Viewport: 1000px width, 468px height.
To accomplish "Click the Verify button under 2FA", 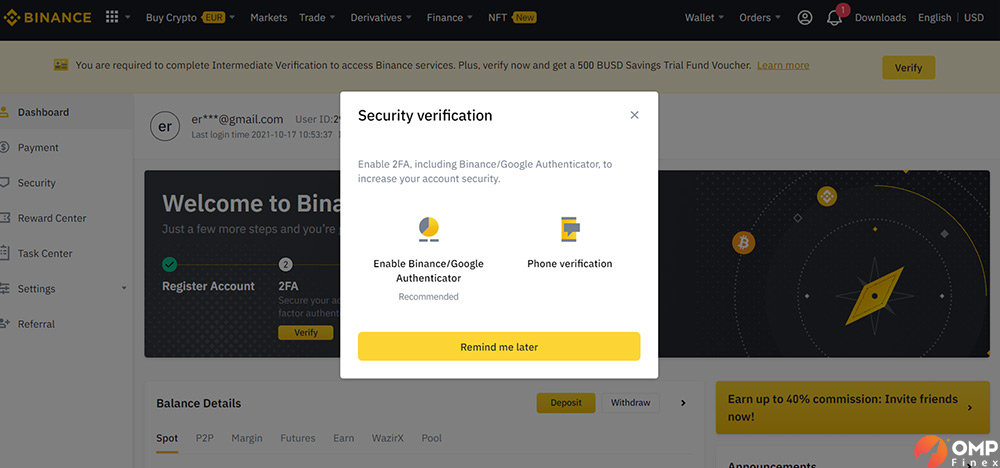I will [305, 332].
